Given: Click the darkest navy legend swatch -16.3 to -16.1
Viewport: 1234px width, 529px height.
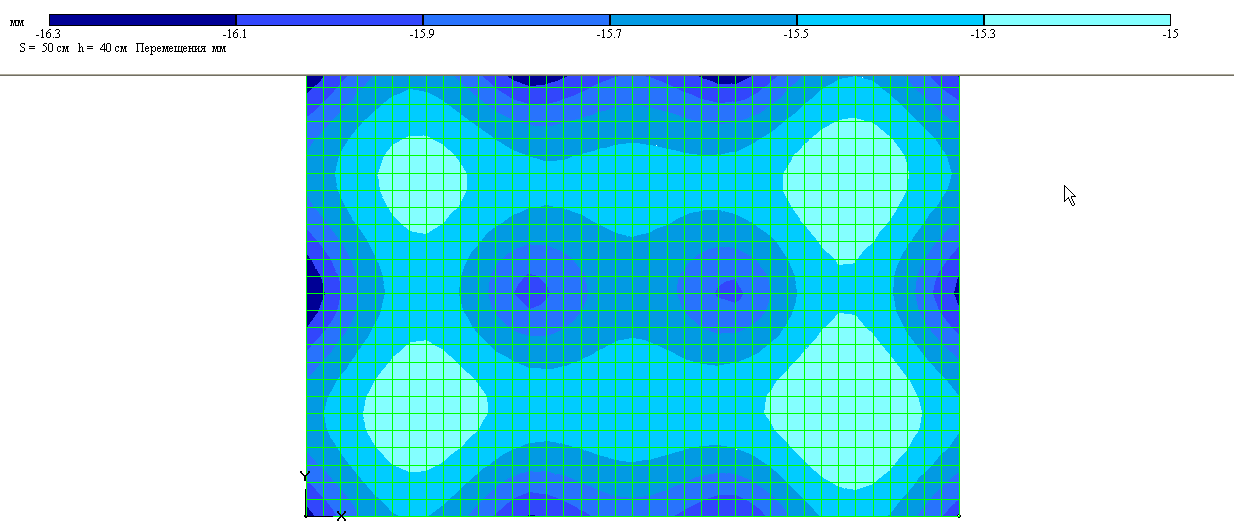Looking at the screenshot, I should pos(143,20).
